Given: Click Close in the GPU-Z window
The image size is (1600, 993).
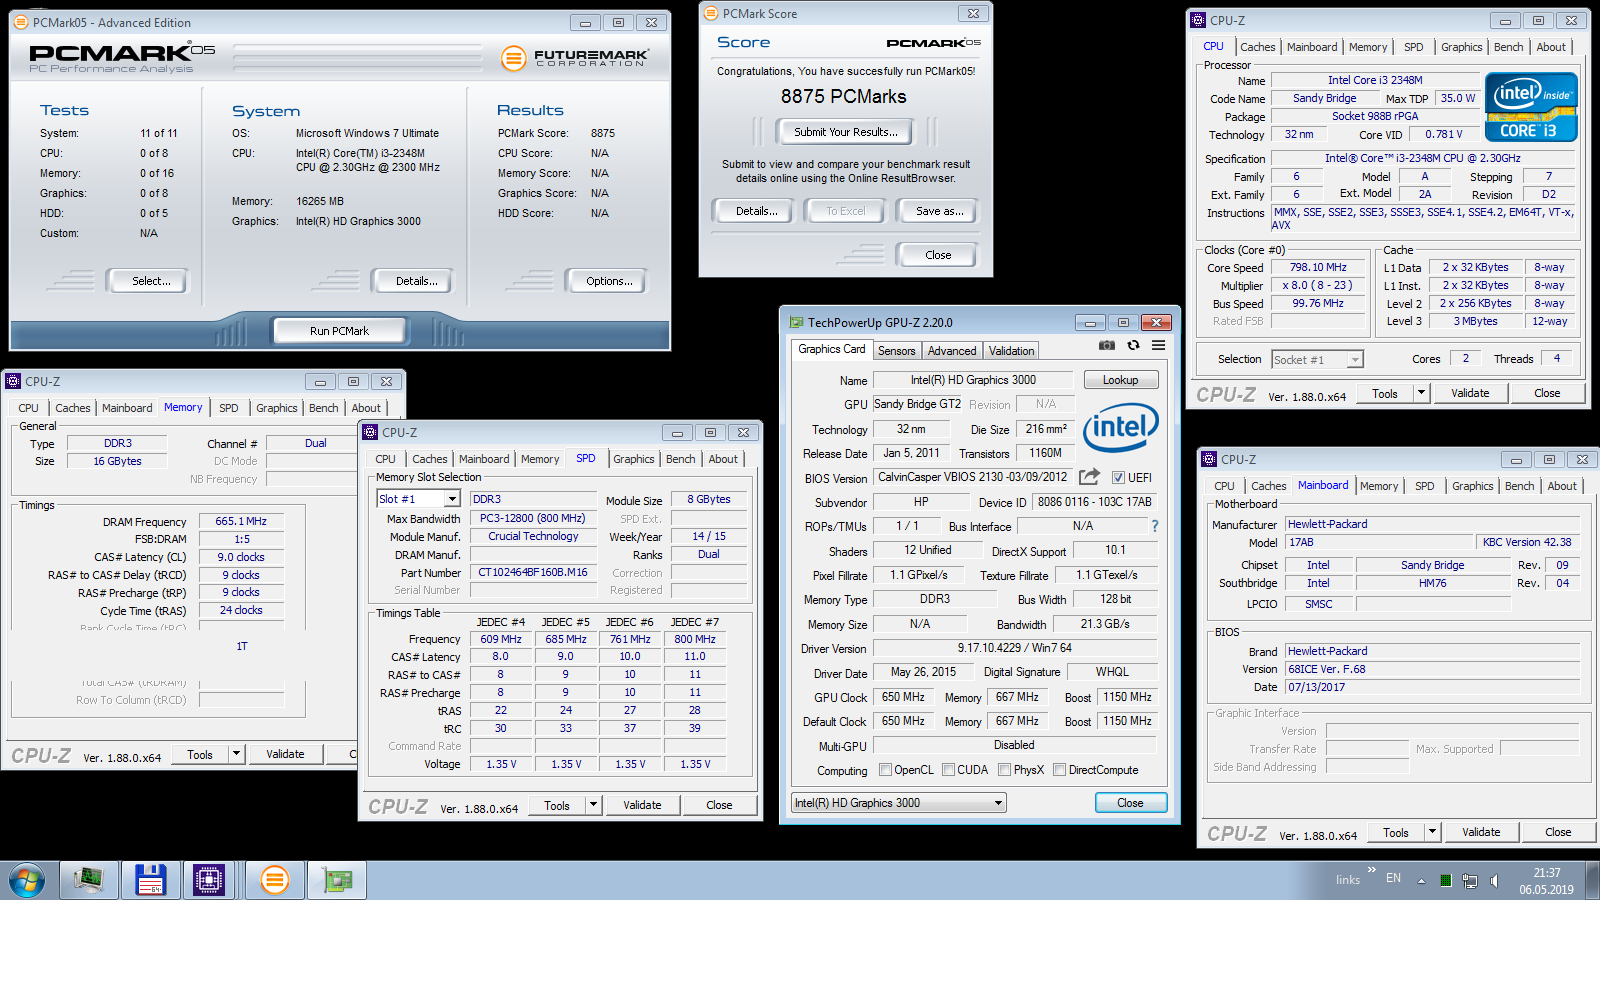Looking at the screenshot, I should coord(1130,803).
